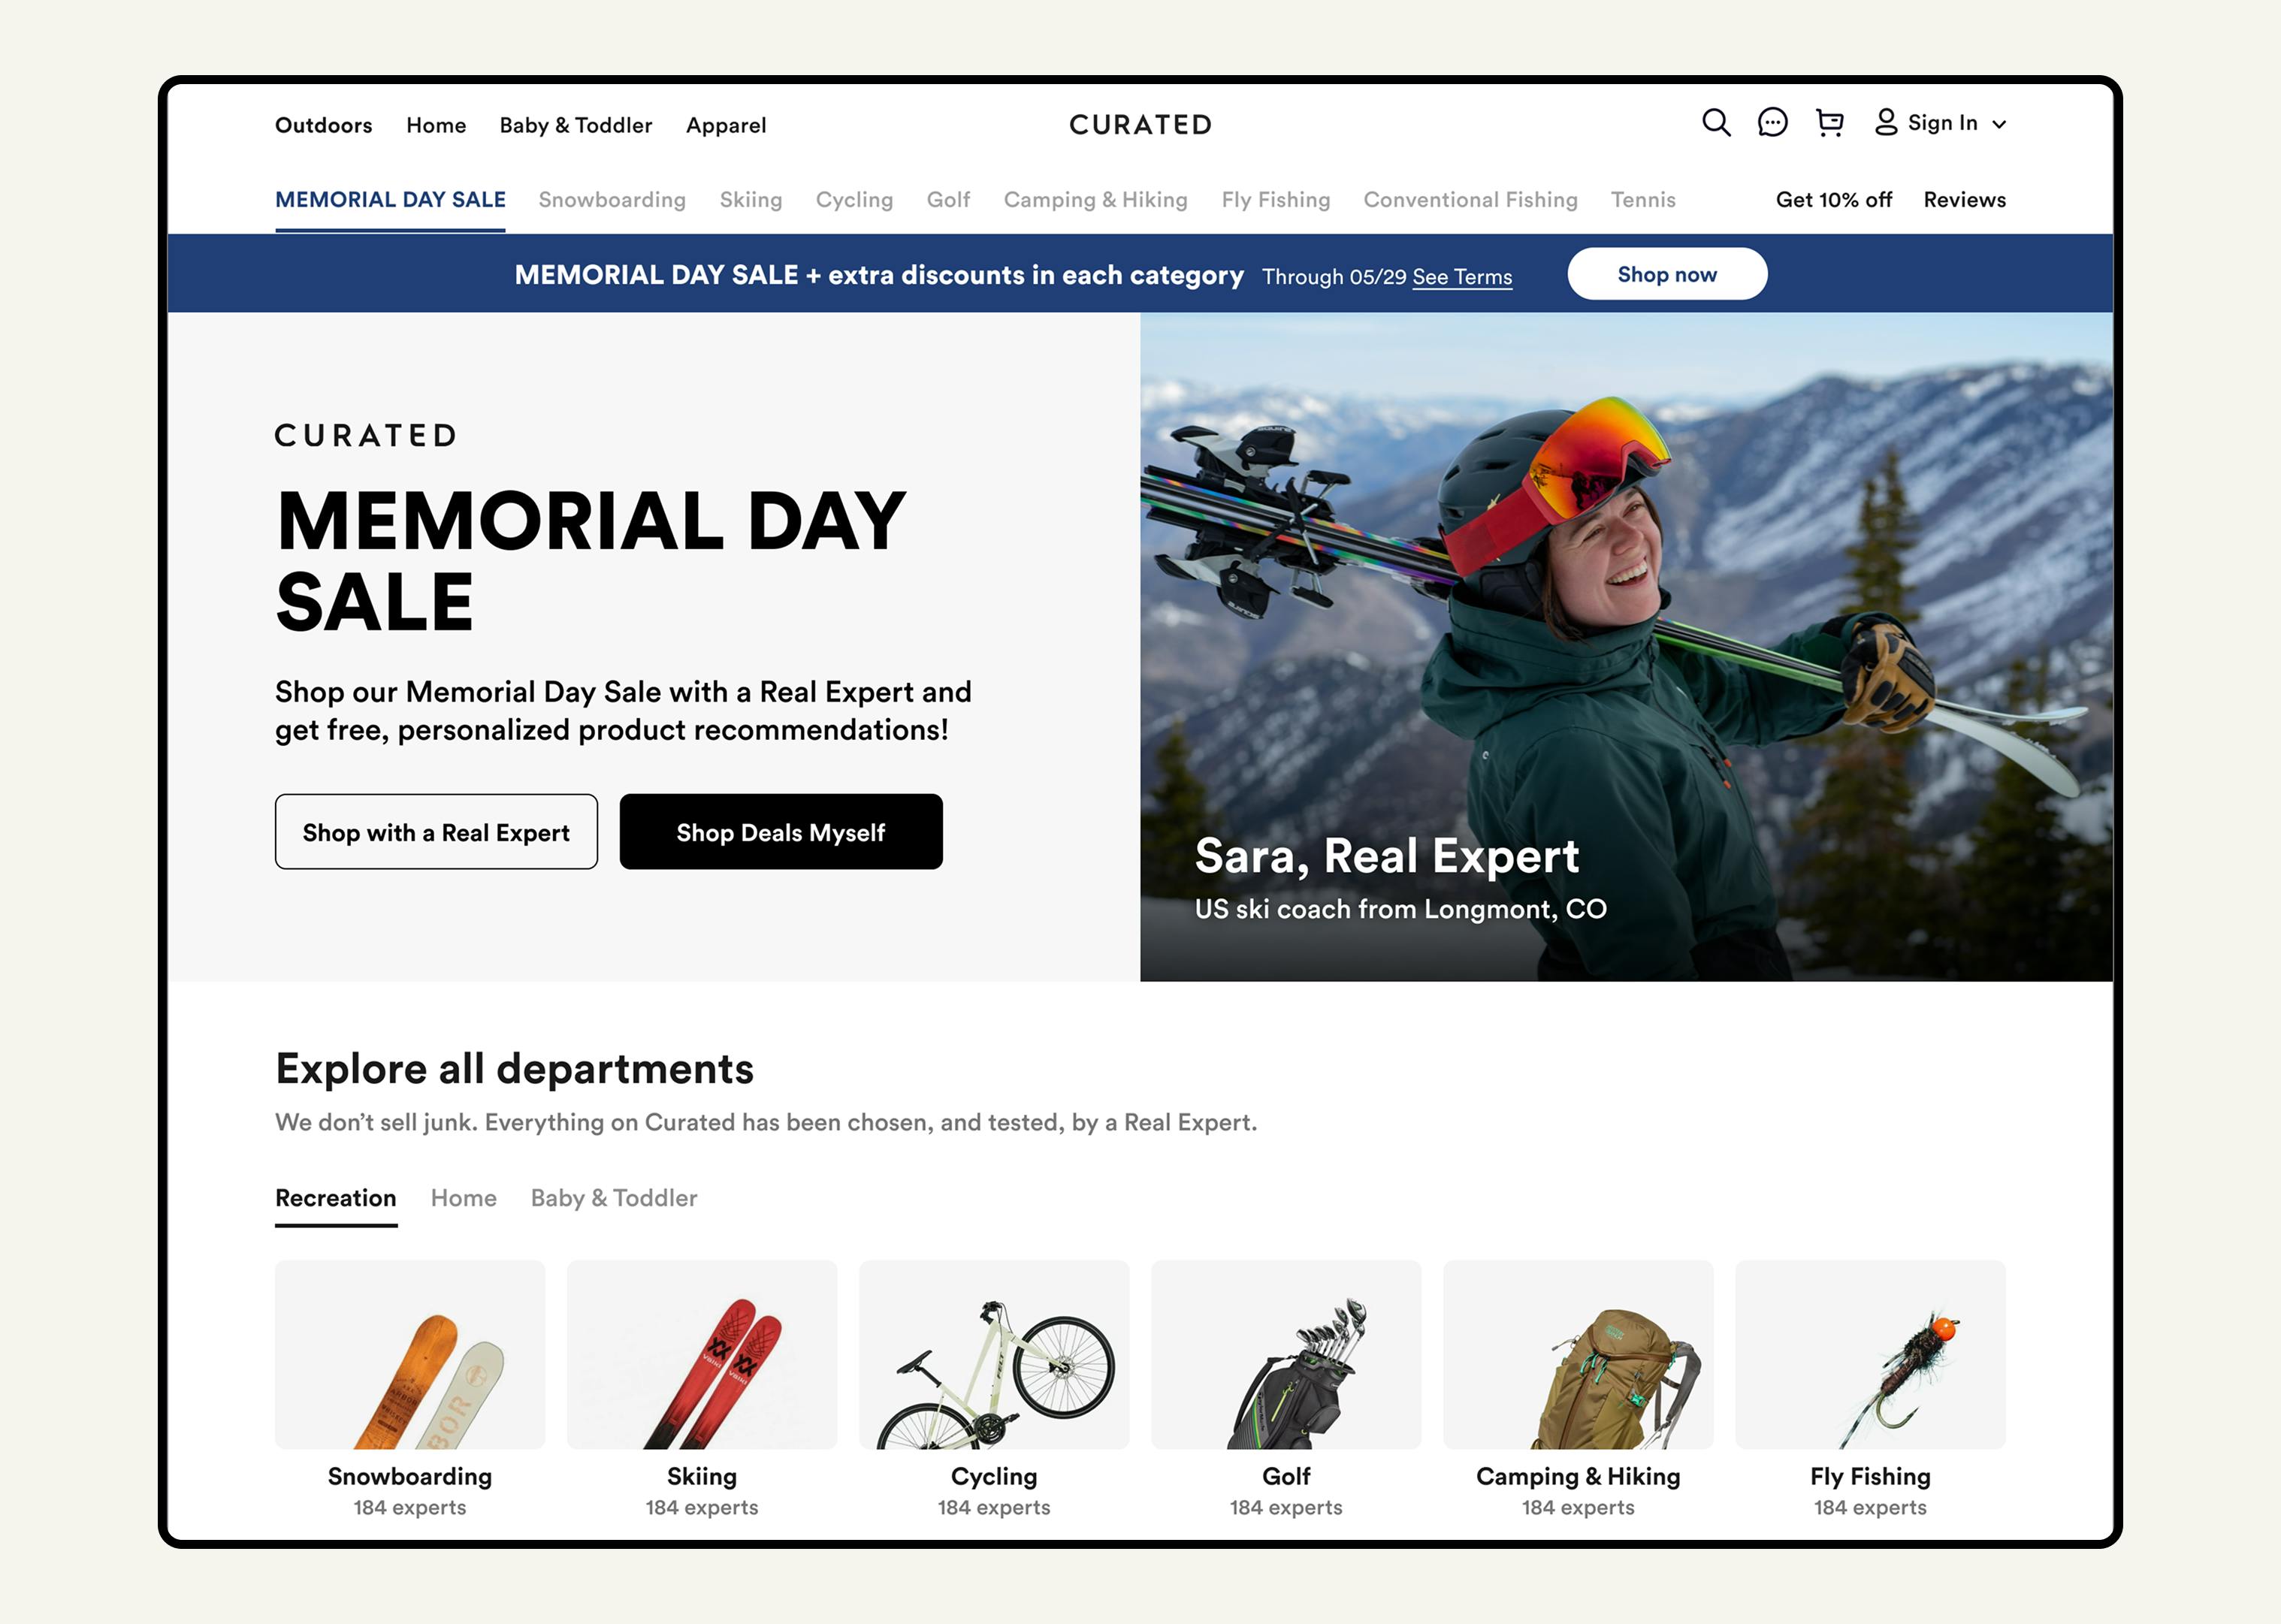Select the Recreation departments tab
The image size is (2281, 1624).
(x=336, y=1198)
